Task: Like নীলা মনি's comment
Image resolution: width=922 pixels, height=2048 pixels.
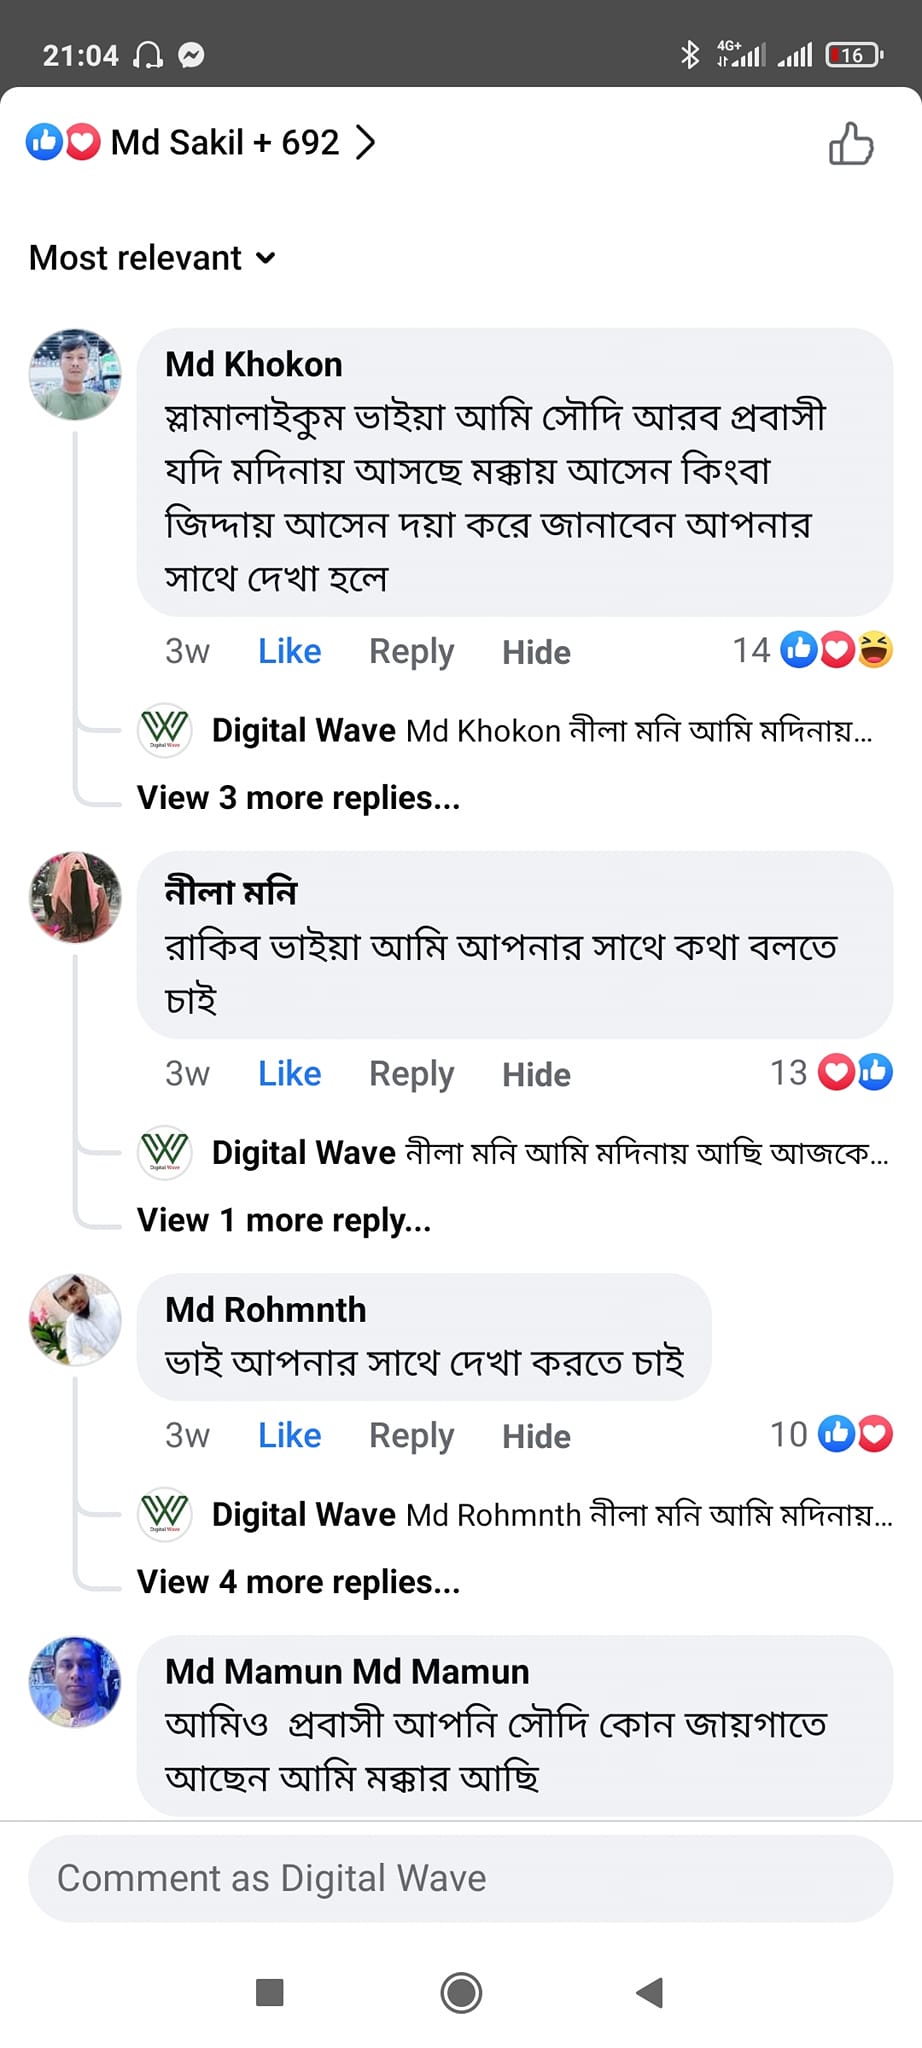Action: pos(289,1074)
